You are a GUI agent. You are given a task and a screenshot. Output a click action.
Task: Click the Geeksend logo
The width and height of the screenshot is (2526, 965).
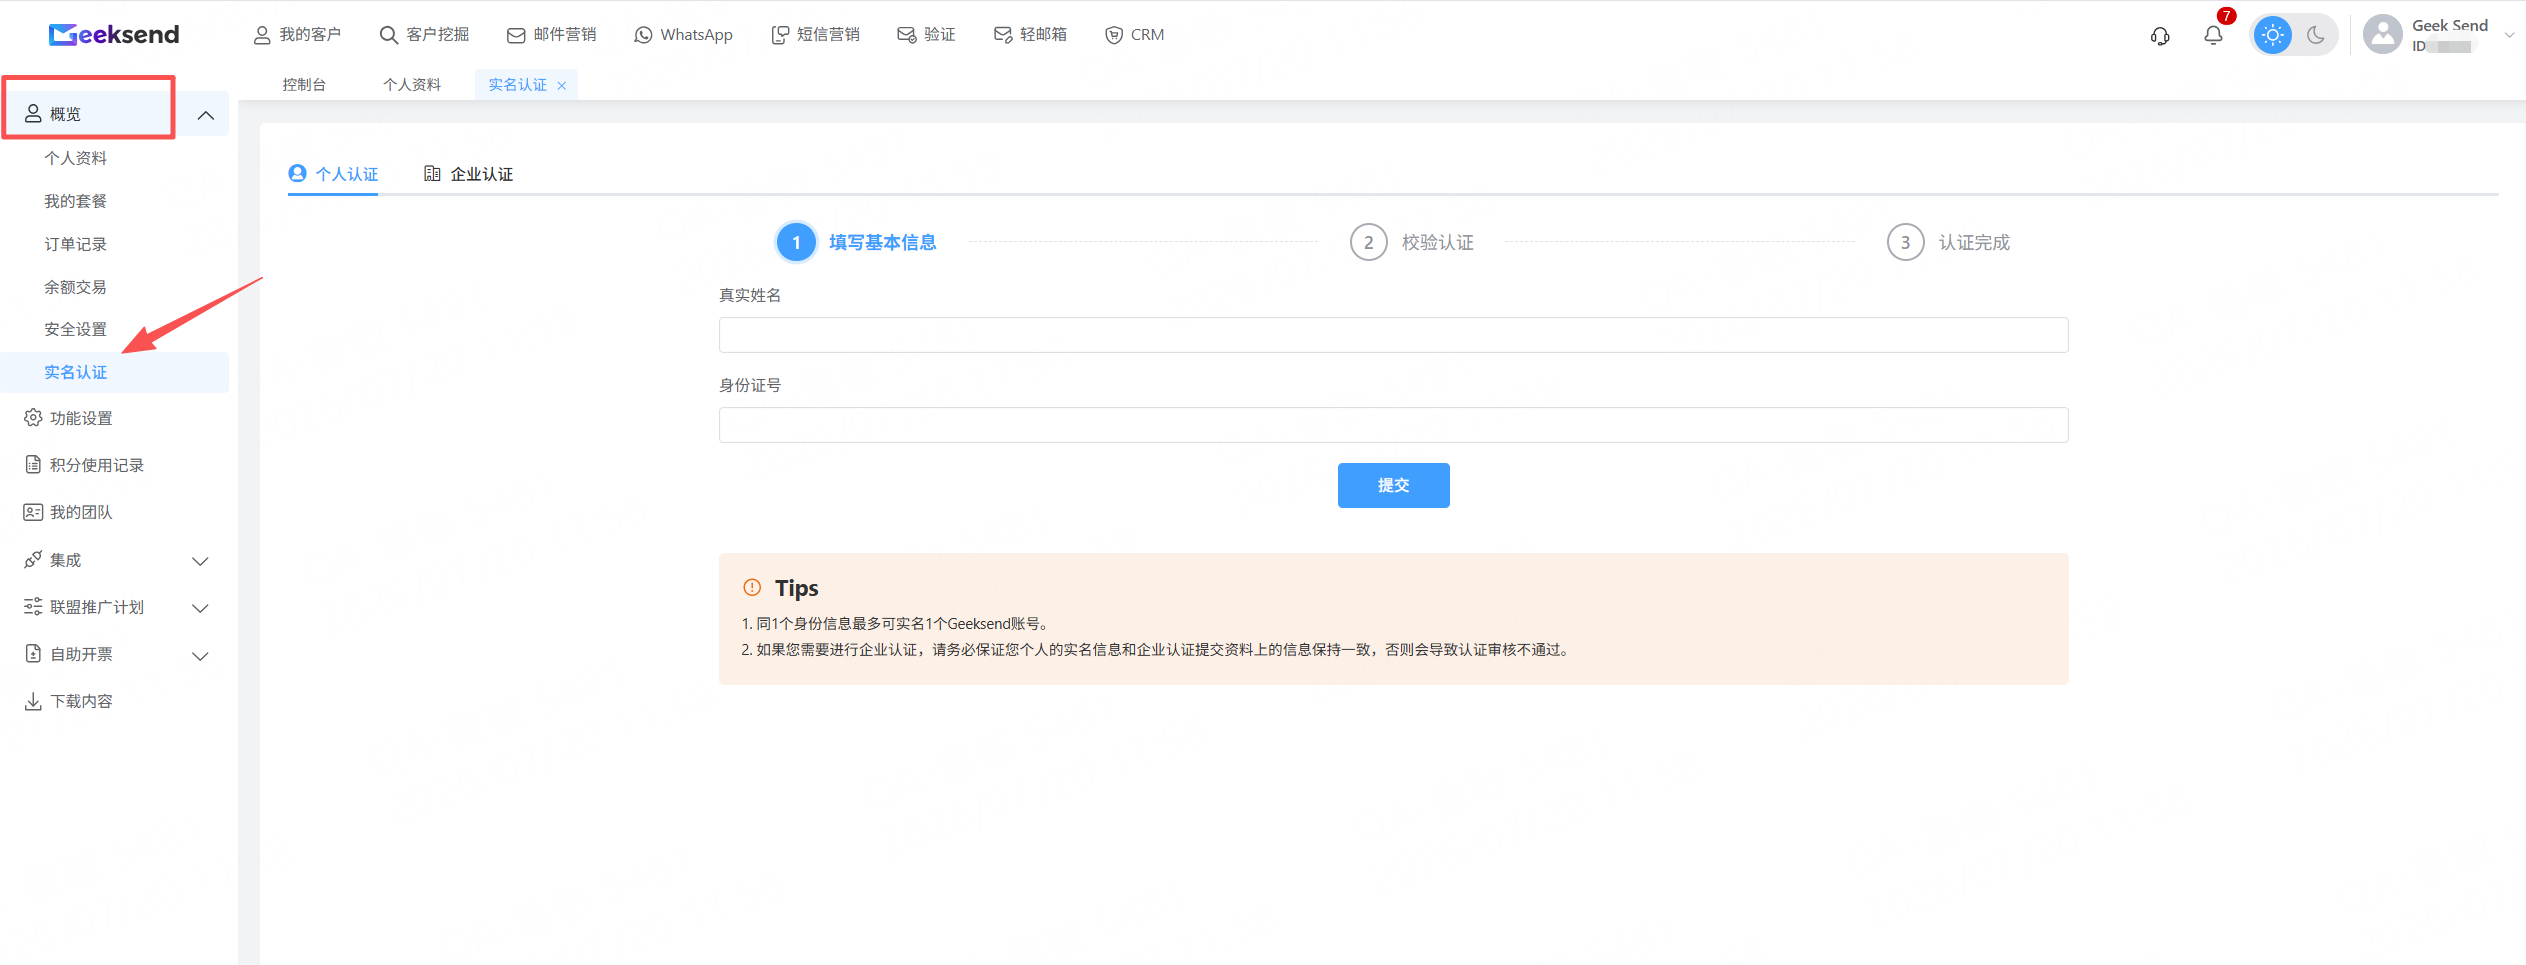114,35
